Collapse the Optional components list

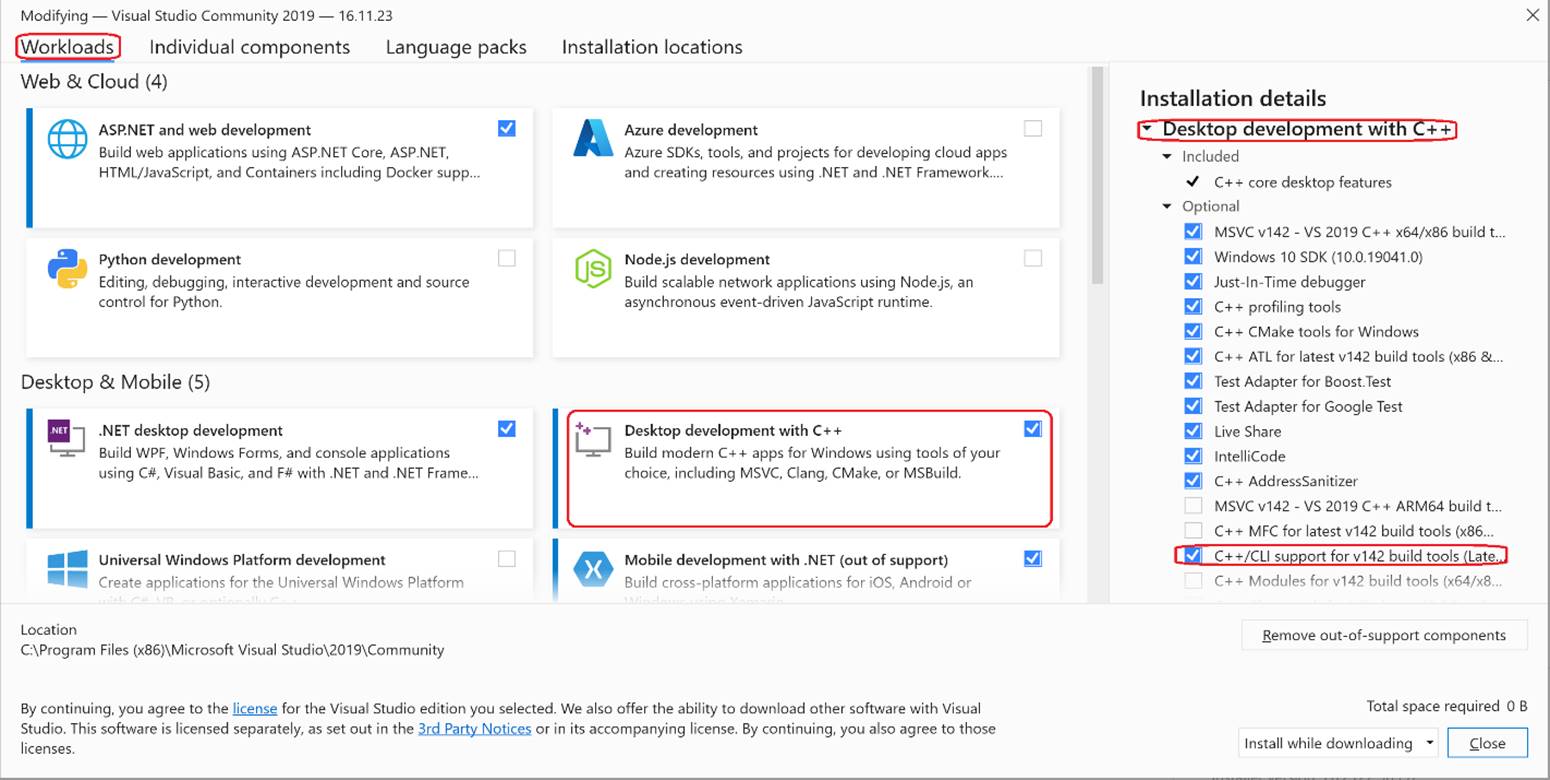coord(1167,207)
